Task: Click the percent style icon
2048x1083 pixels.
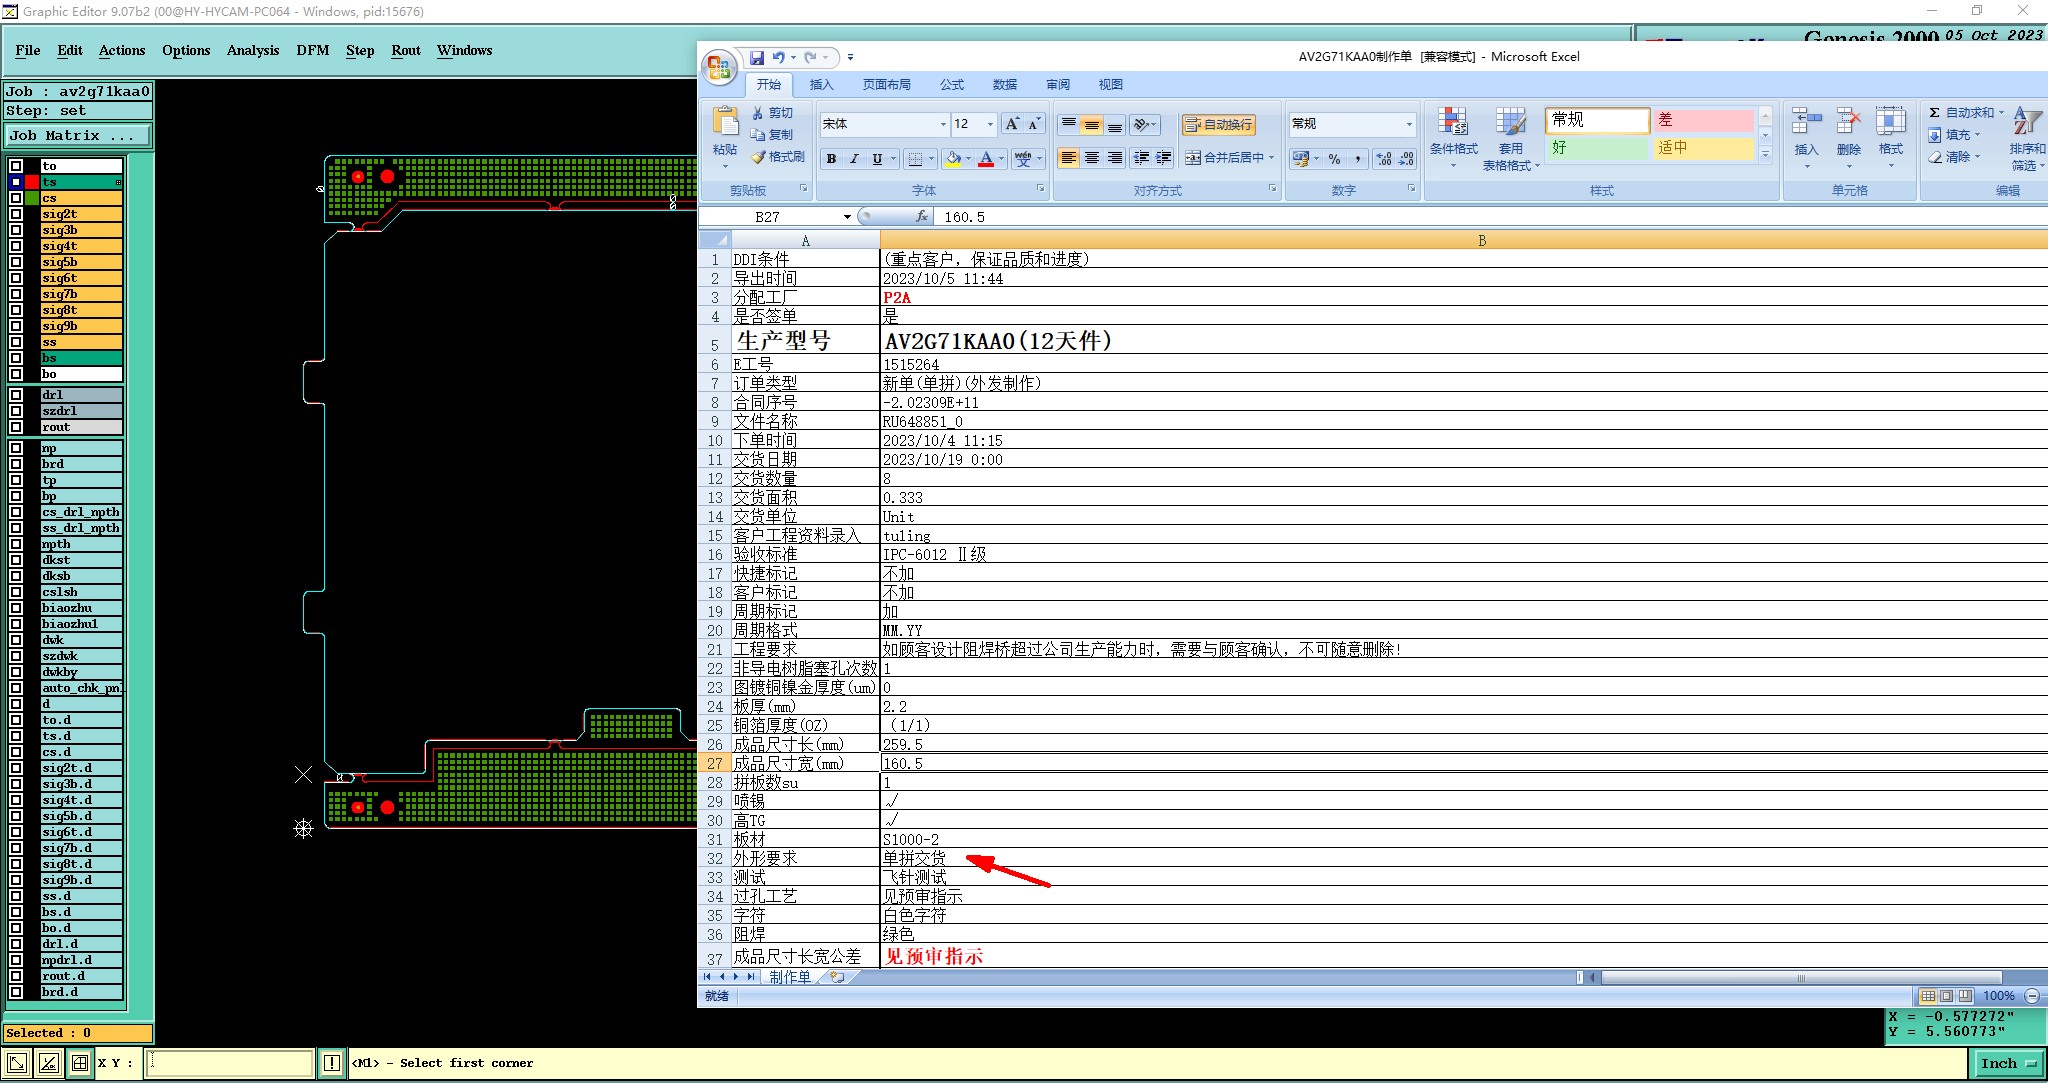Action: tap(1334, 159)
